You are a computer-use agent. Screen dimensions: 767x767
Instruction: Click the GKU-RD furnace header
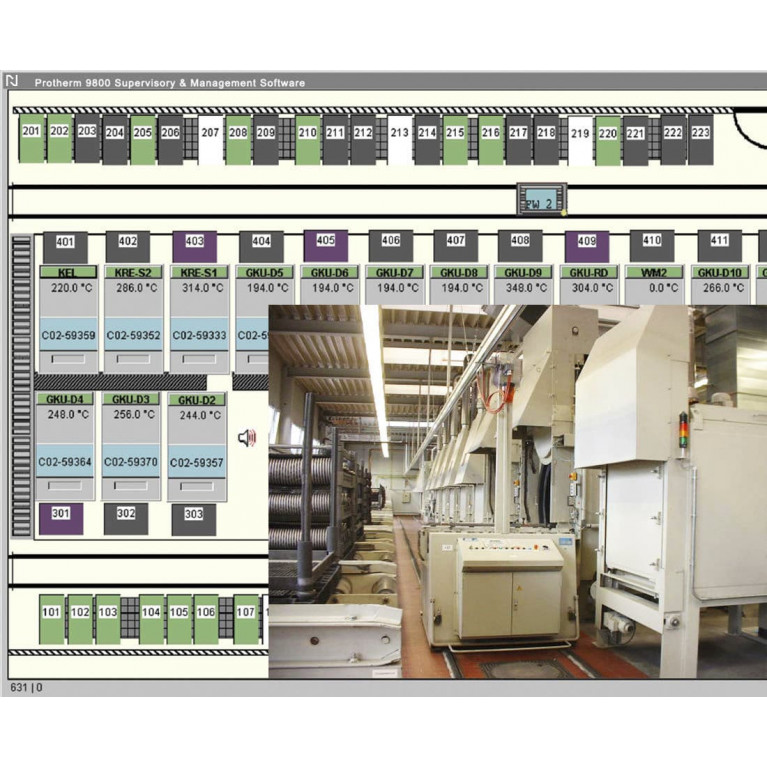[587, 272]
